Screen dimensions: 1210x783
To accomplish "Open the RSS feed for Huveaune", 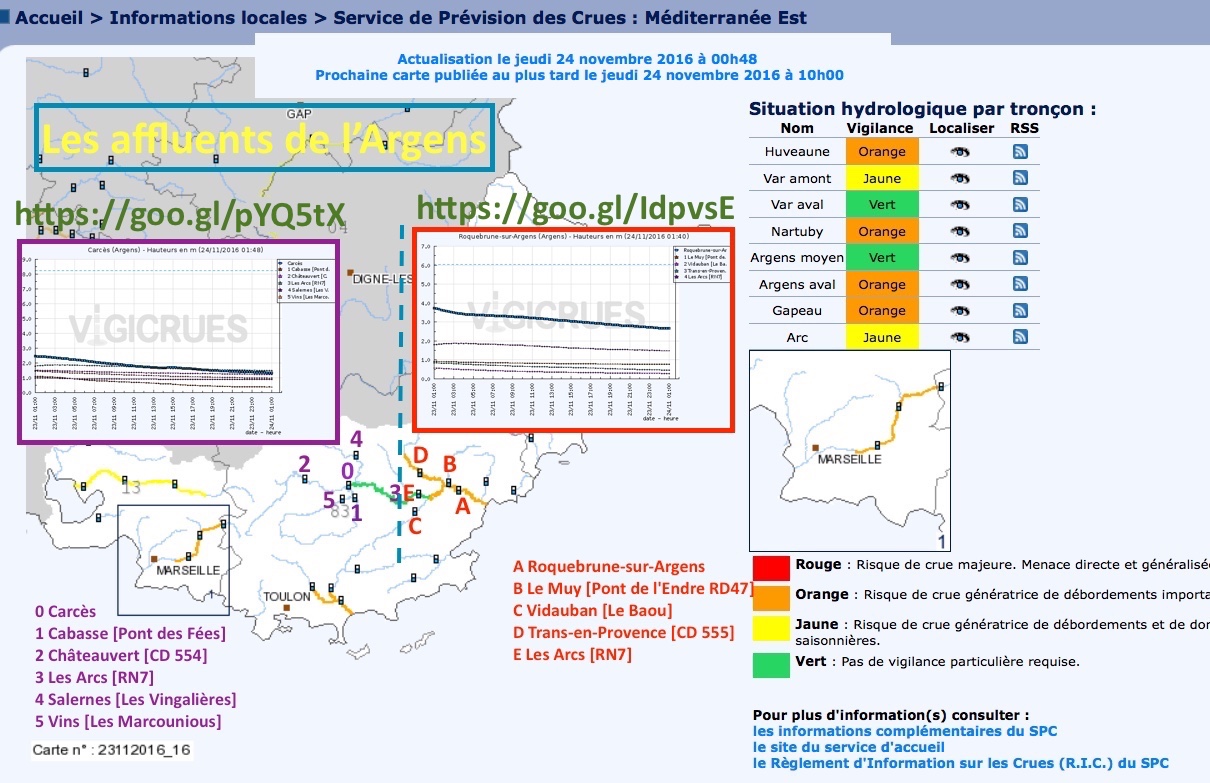I will 1021,152.
